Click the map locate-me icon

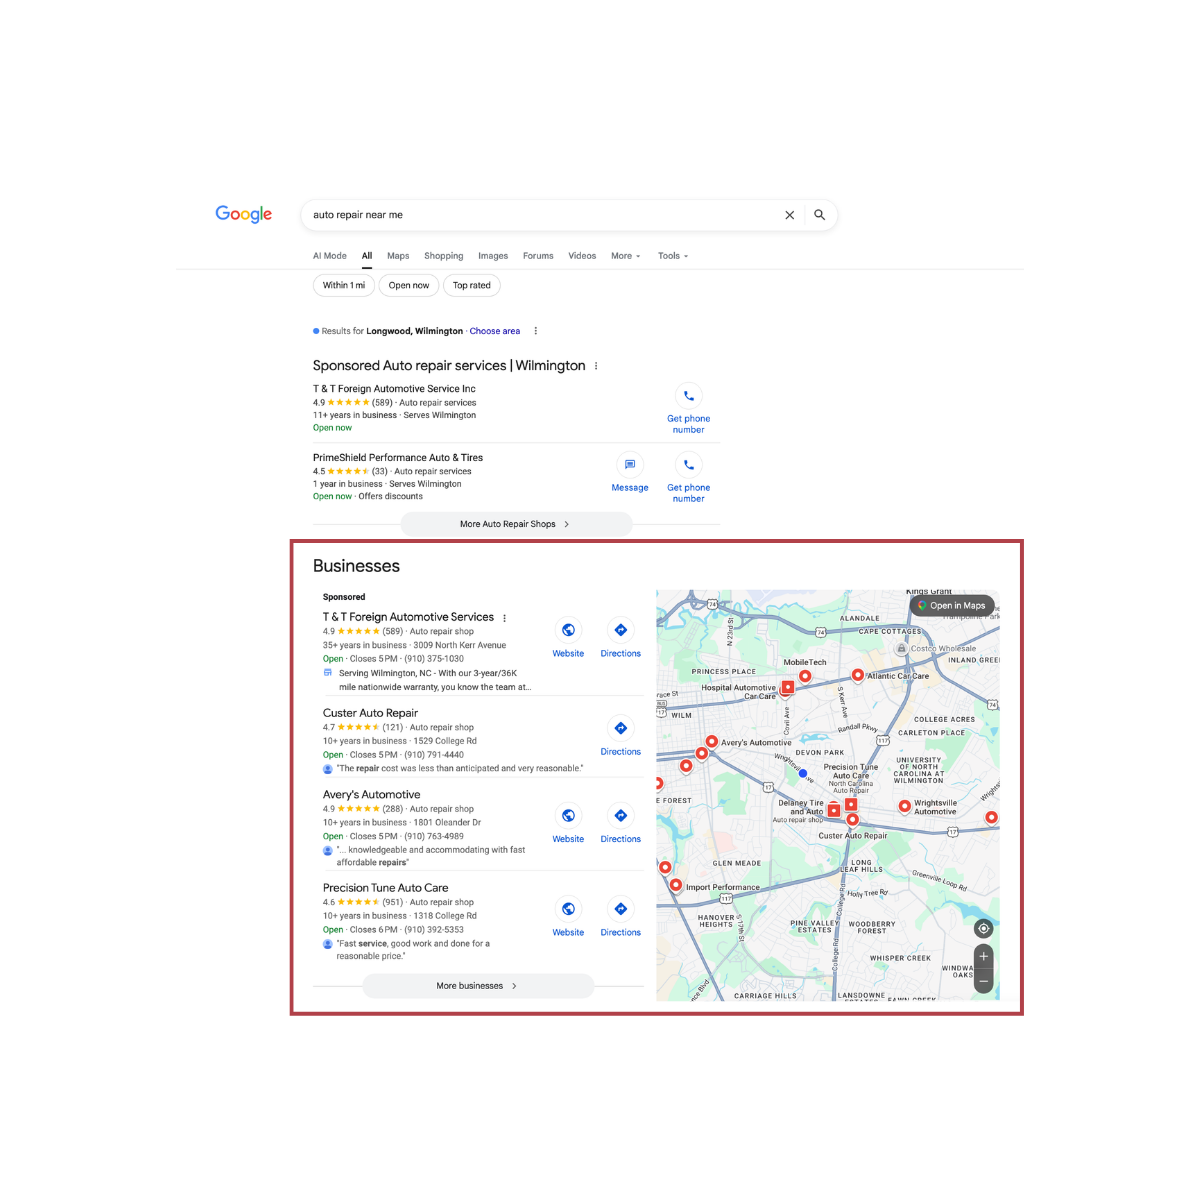983,929
